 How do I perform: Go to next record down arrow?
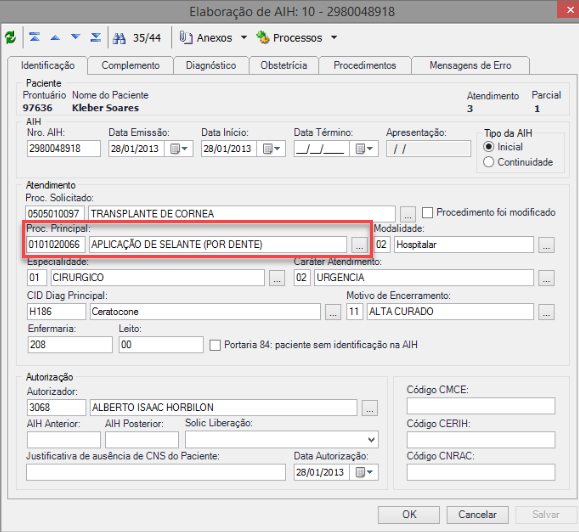pos(76,37)
